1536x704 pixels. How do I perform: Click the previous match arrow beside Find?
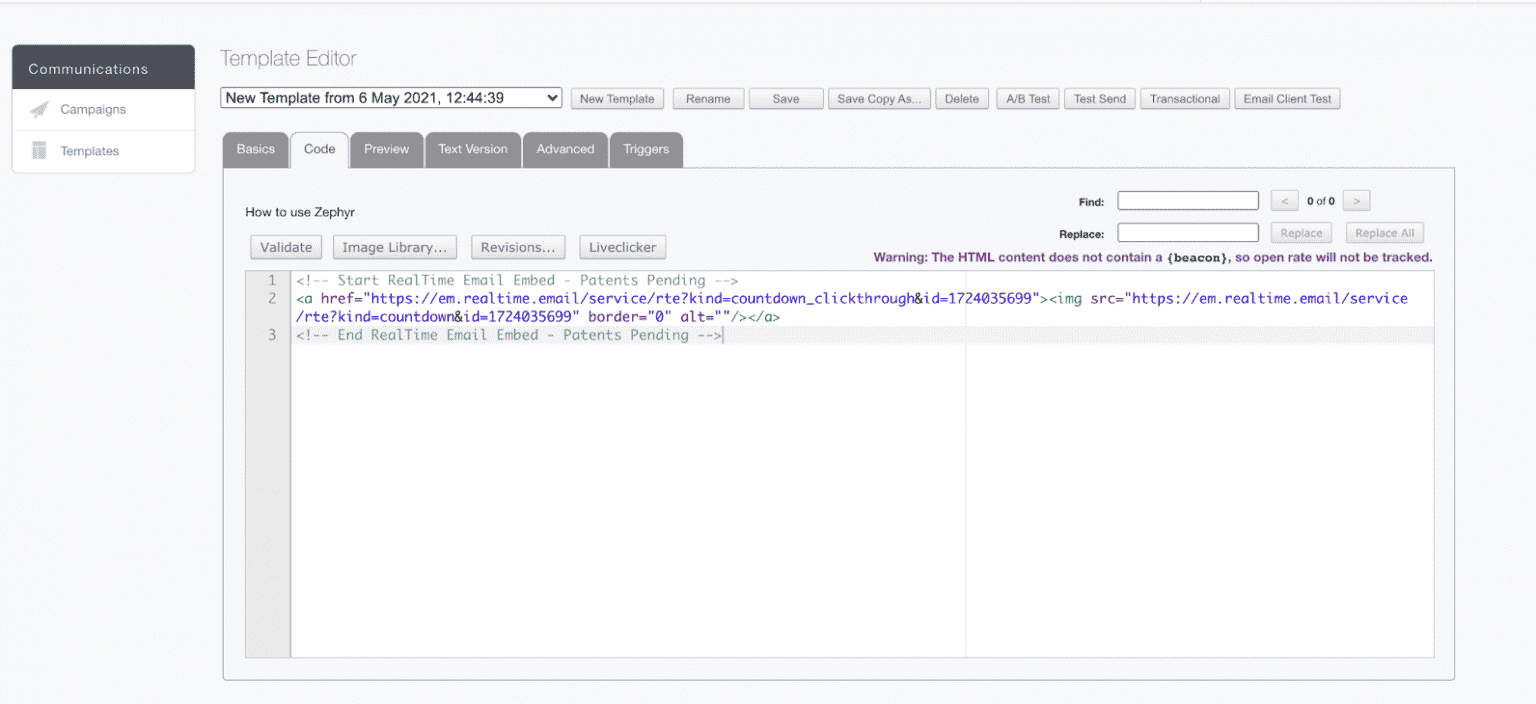pos(1285,200)
